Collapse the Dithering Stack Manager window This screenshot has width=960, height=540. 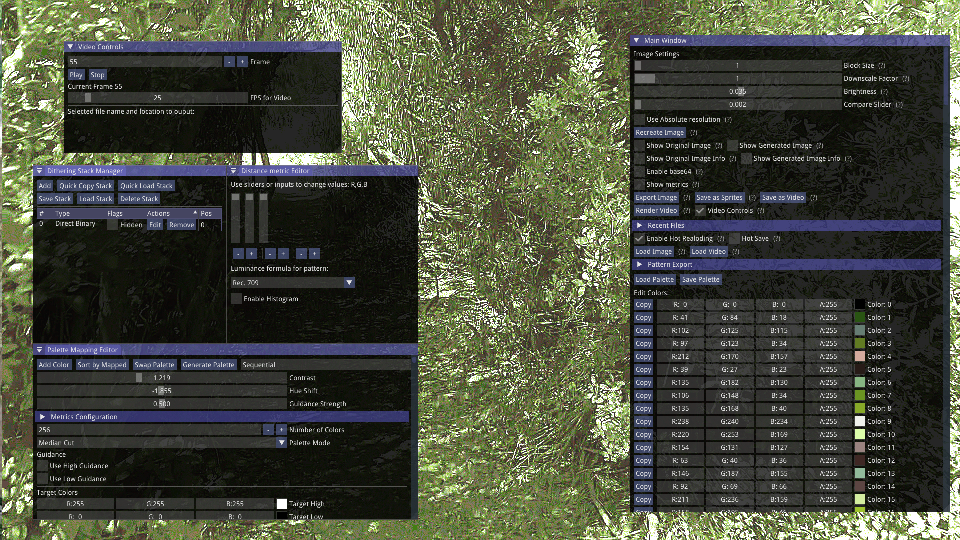tap(40, 171)
